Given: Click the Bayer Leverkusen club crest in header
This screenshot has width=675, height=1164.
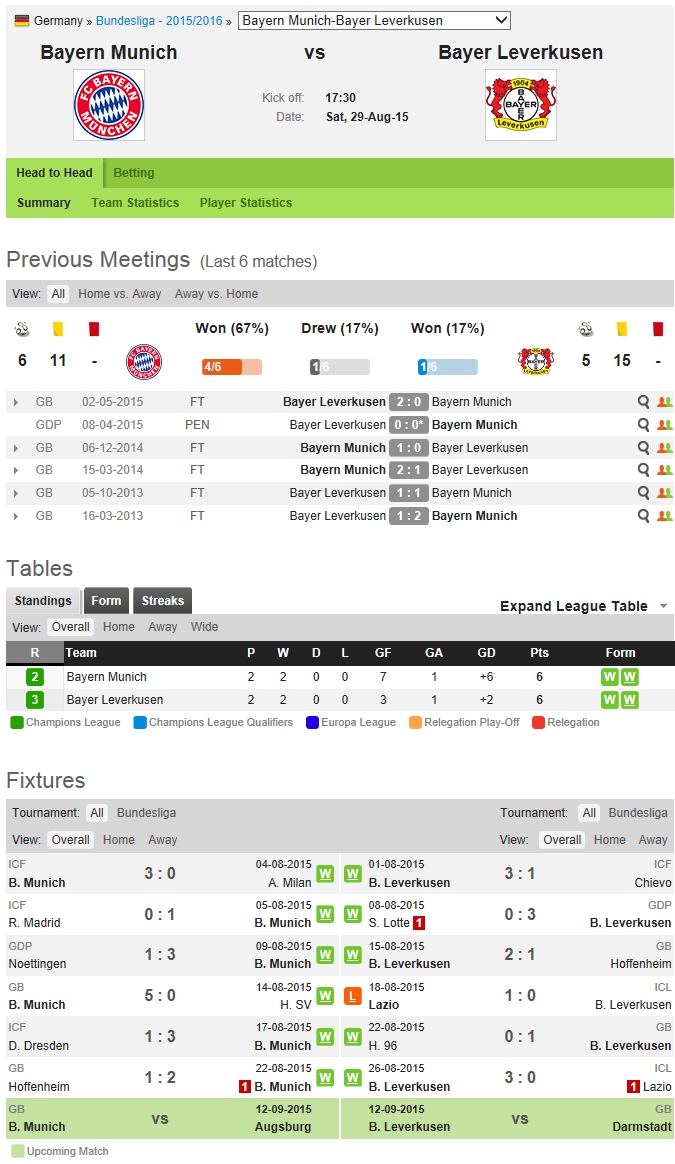Looking at the screenshot, I should (520, 105).
